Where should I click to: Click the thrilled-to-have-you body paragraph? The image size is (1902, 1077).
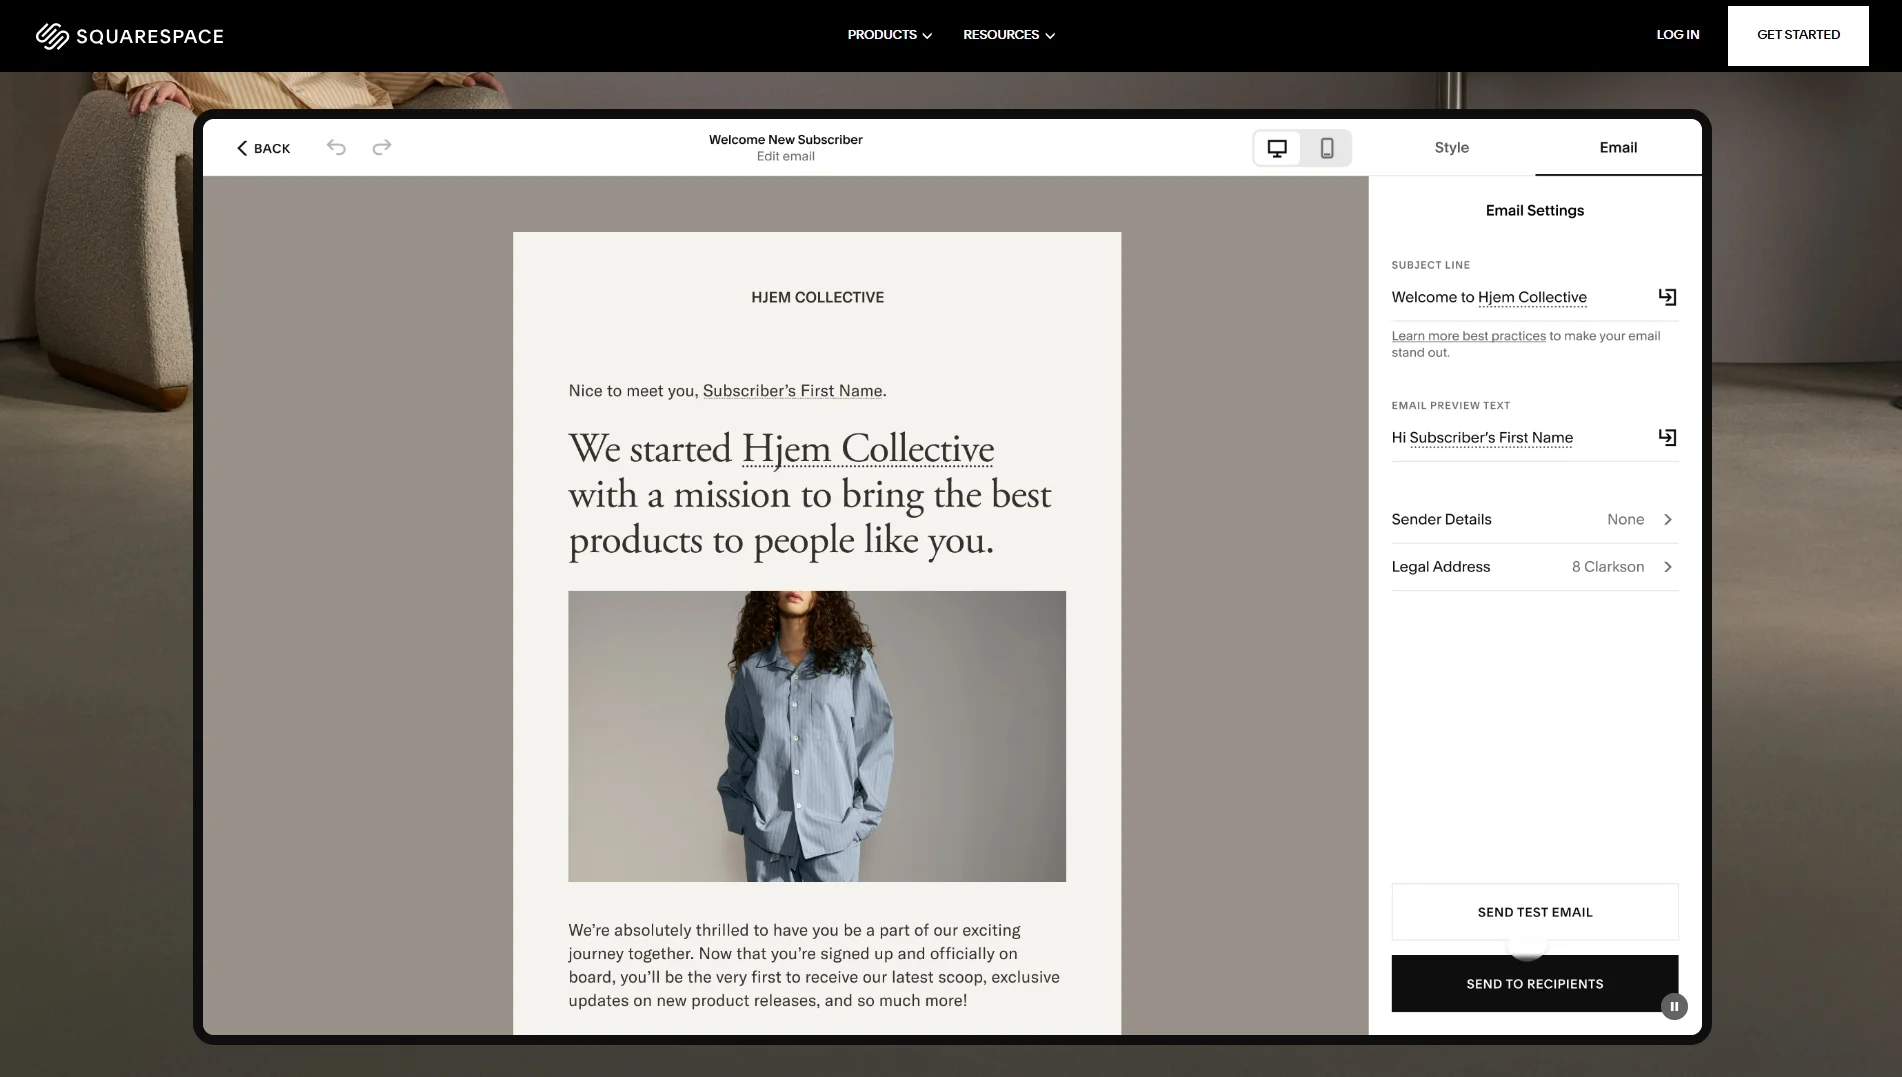pos(814,965)
